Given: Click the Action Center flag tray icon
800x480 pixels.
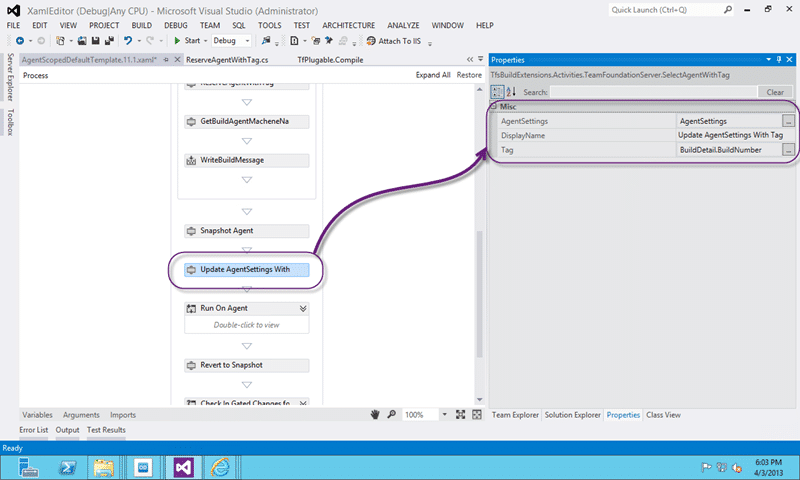Looking at the screenshot, I should (706, 467).
